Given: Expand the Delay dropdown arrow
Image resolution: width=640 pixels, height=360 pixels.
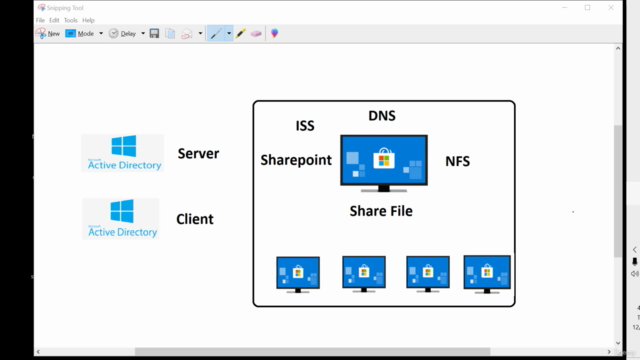Looking at the screenshot, I should [x=143, y=33].
